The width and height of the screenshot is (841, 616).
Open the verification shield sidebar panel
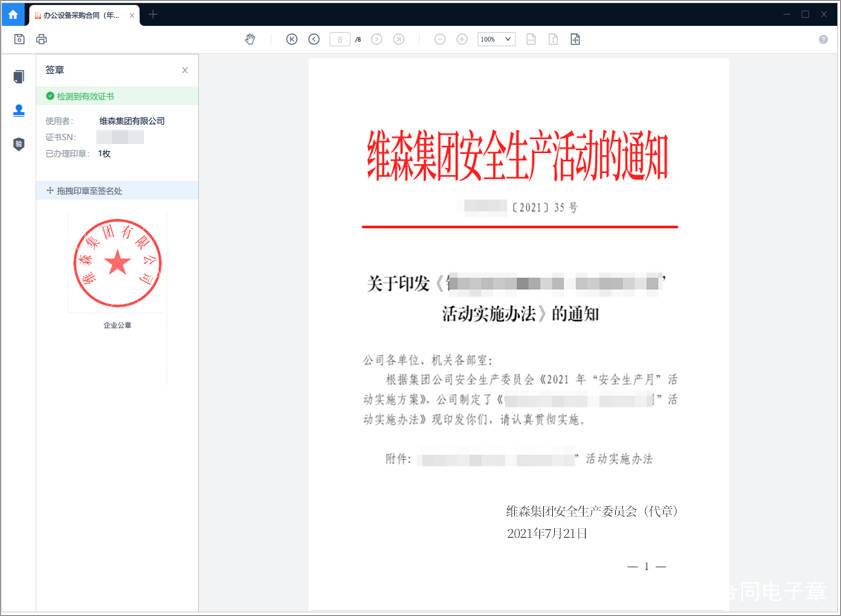(19, 144)
